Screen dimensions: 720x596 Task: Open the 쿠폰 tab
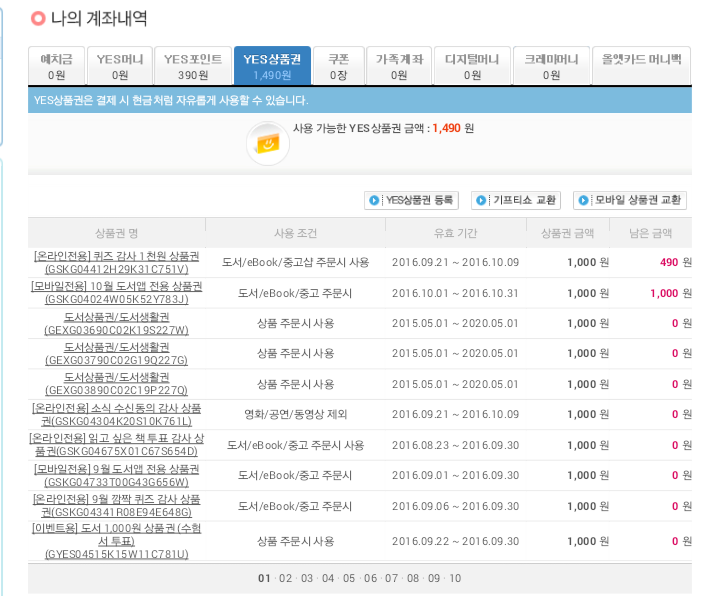(x=338, y=66)
